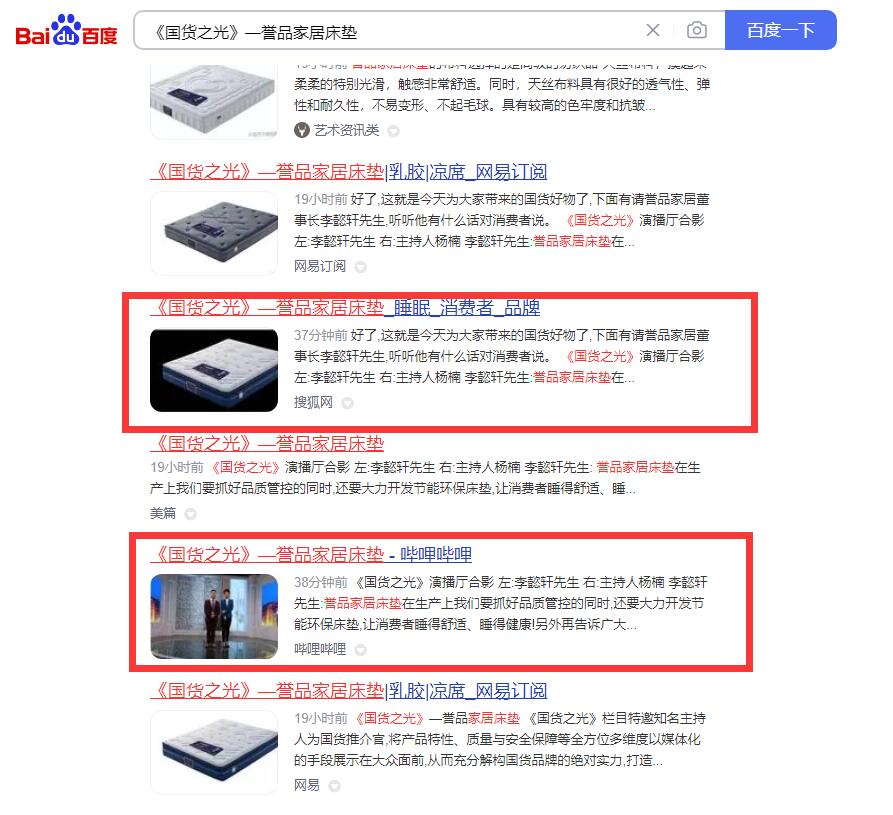The height and width of the screenshot is (815, 893).
Task: Click the Baidu logo
Action: tap(66, 30)
